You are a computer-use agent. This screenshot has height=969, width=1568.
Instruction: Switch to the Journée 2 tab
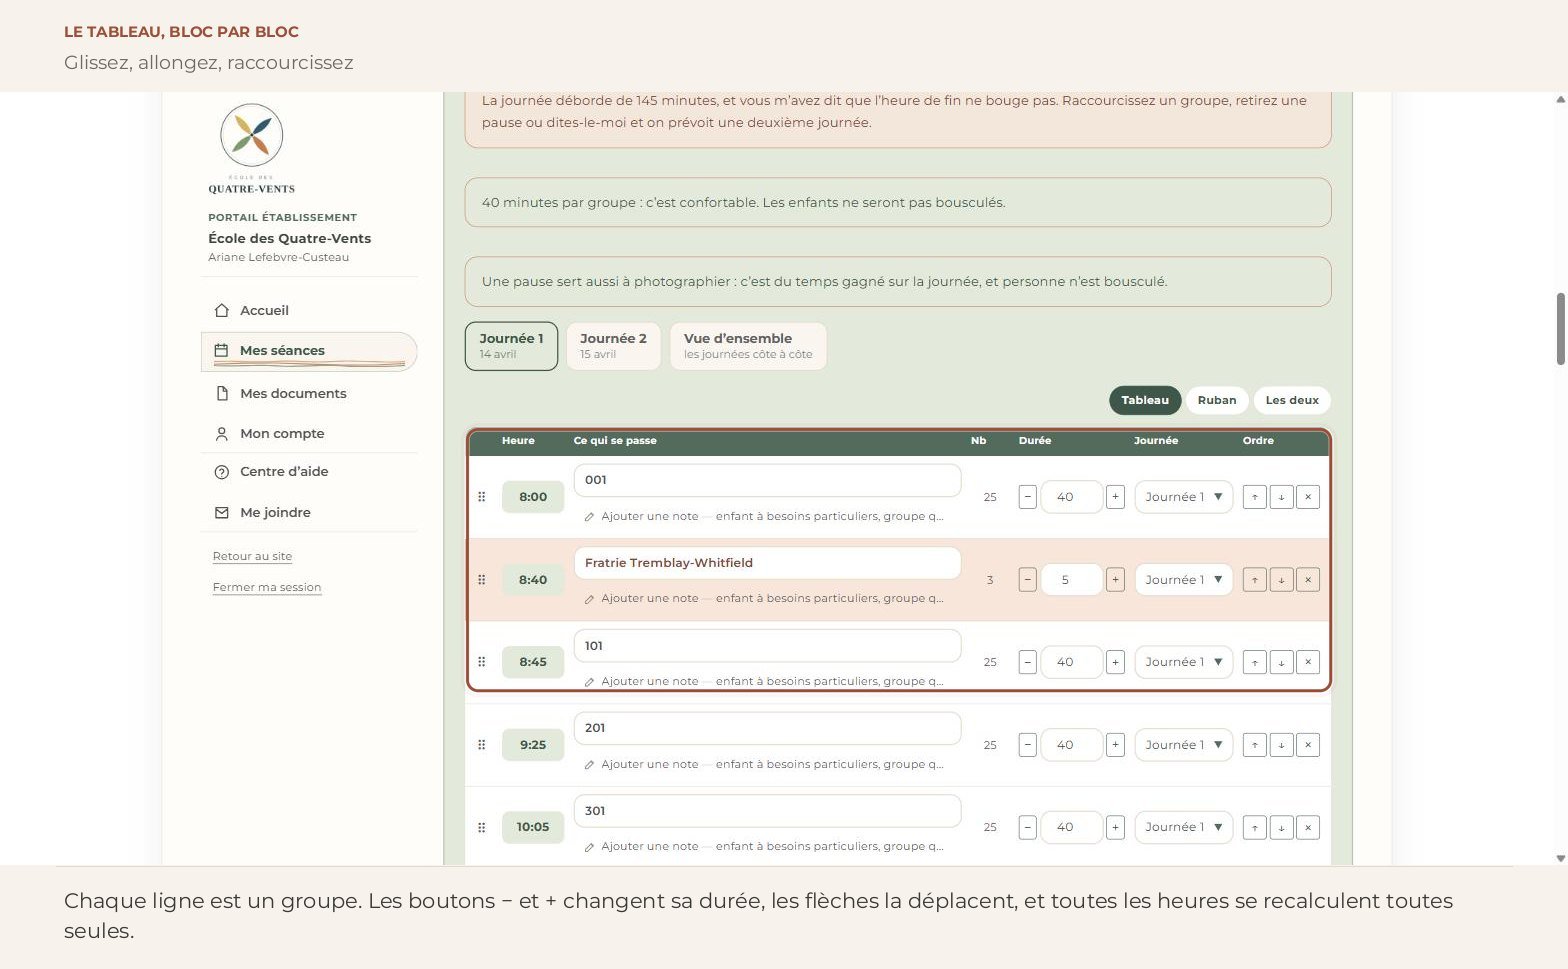point(613,346)
